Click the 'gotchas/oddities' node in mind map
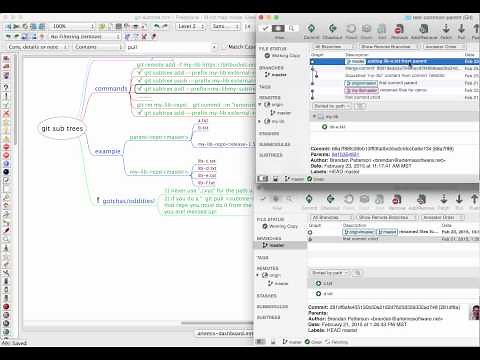480x360 pixels. 128,201
